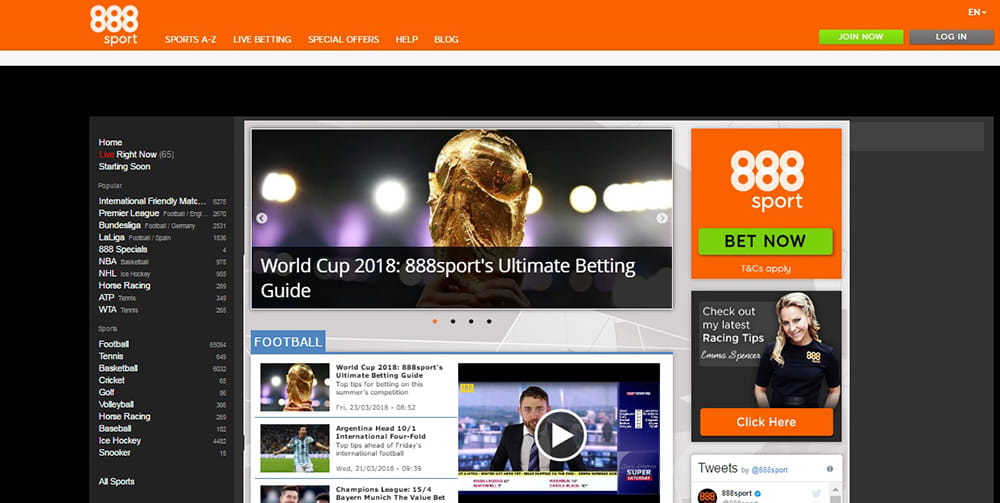
Task: Visit the Blog menu item
Action: (x=446, y=40)
